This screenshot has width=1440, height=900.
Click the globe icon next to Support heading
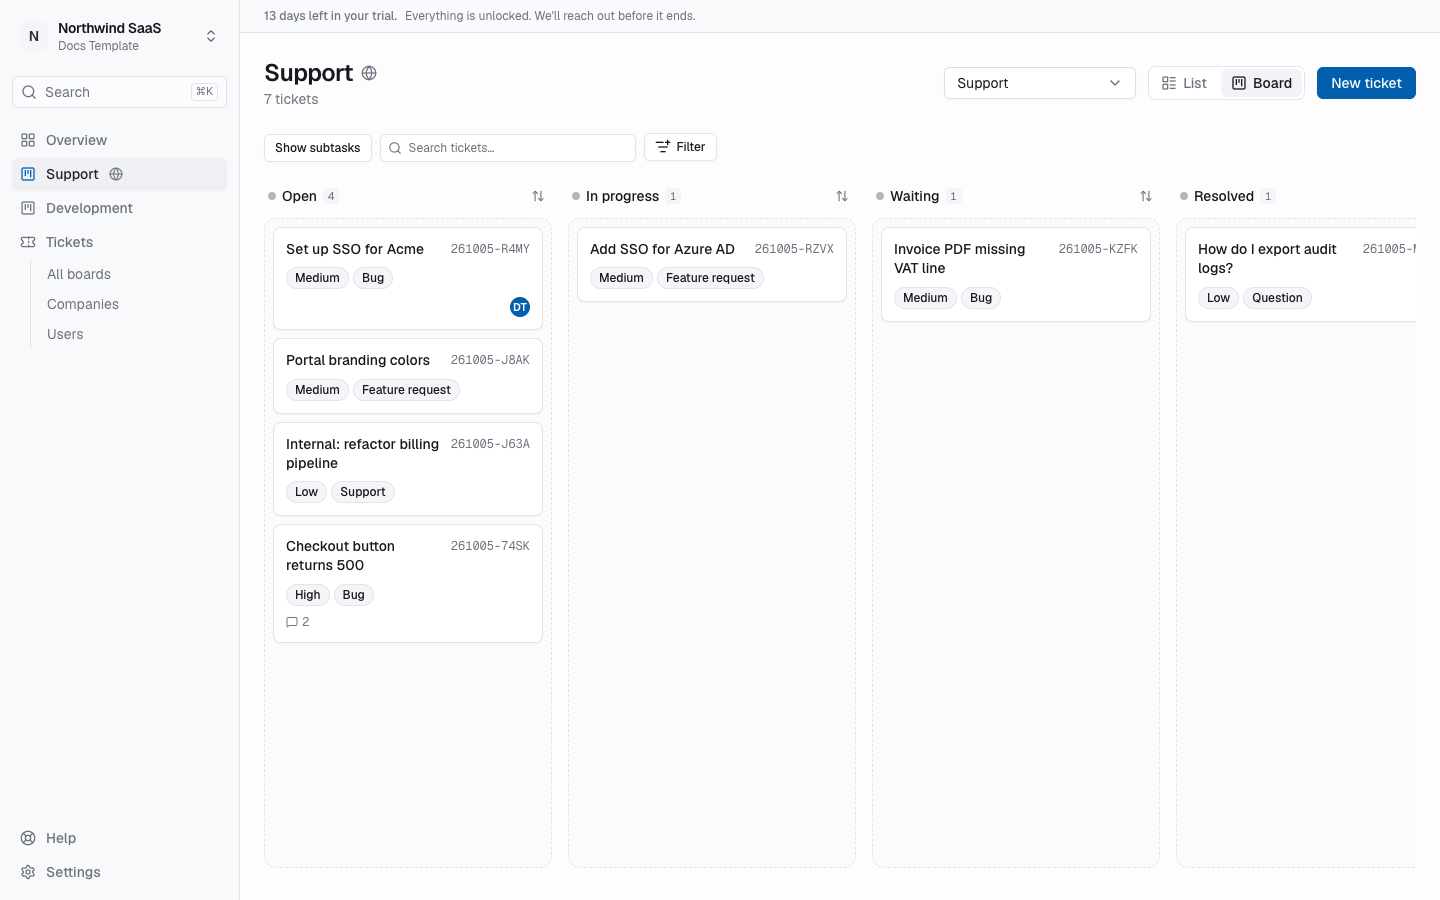pyautogui.click(x=369, y=73)
